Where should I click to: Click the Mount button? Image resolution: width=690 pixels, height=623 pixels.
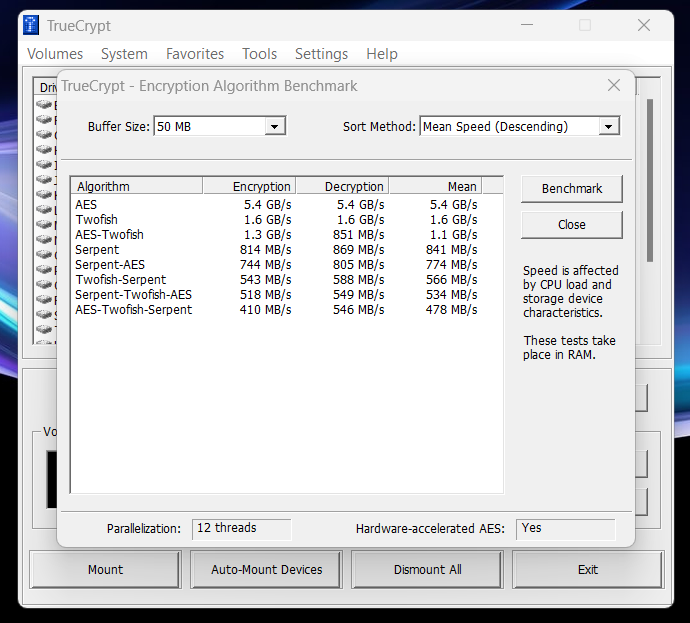[105, 570]
